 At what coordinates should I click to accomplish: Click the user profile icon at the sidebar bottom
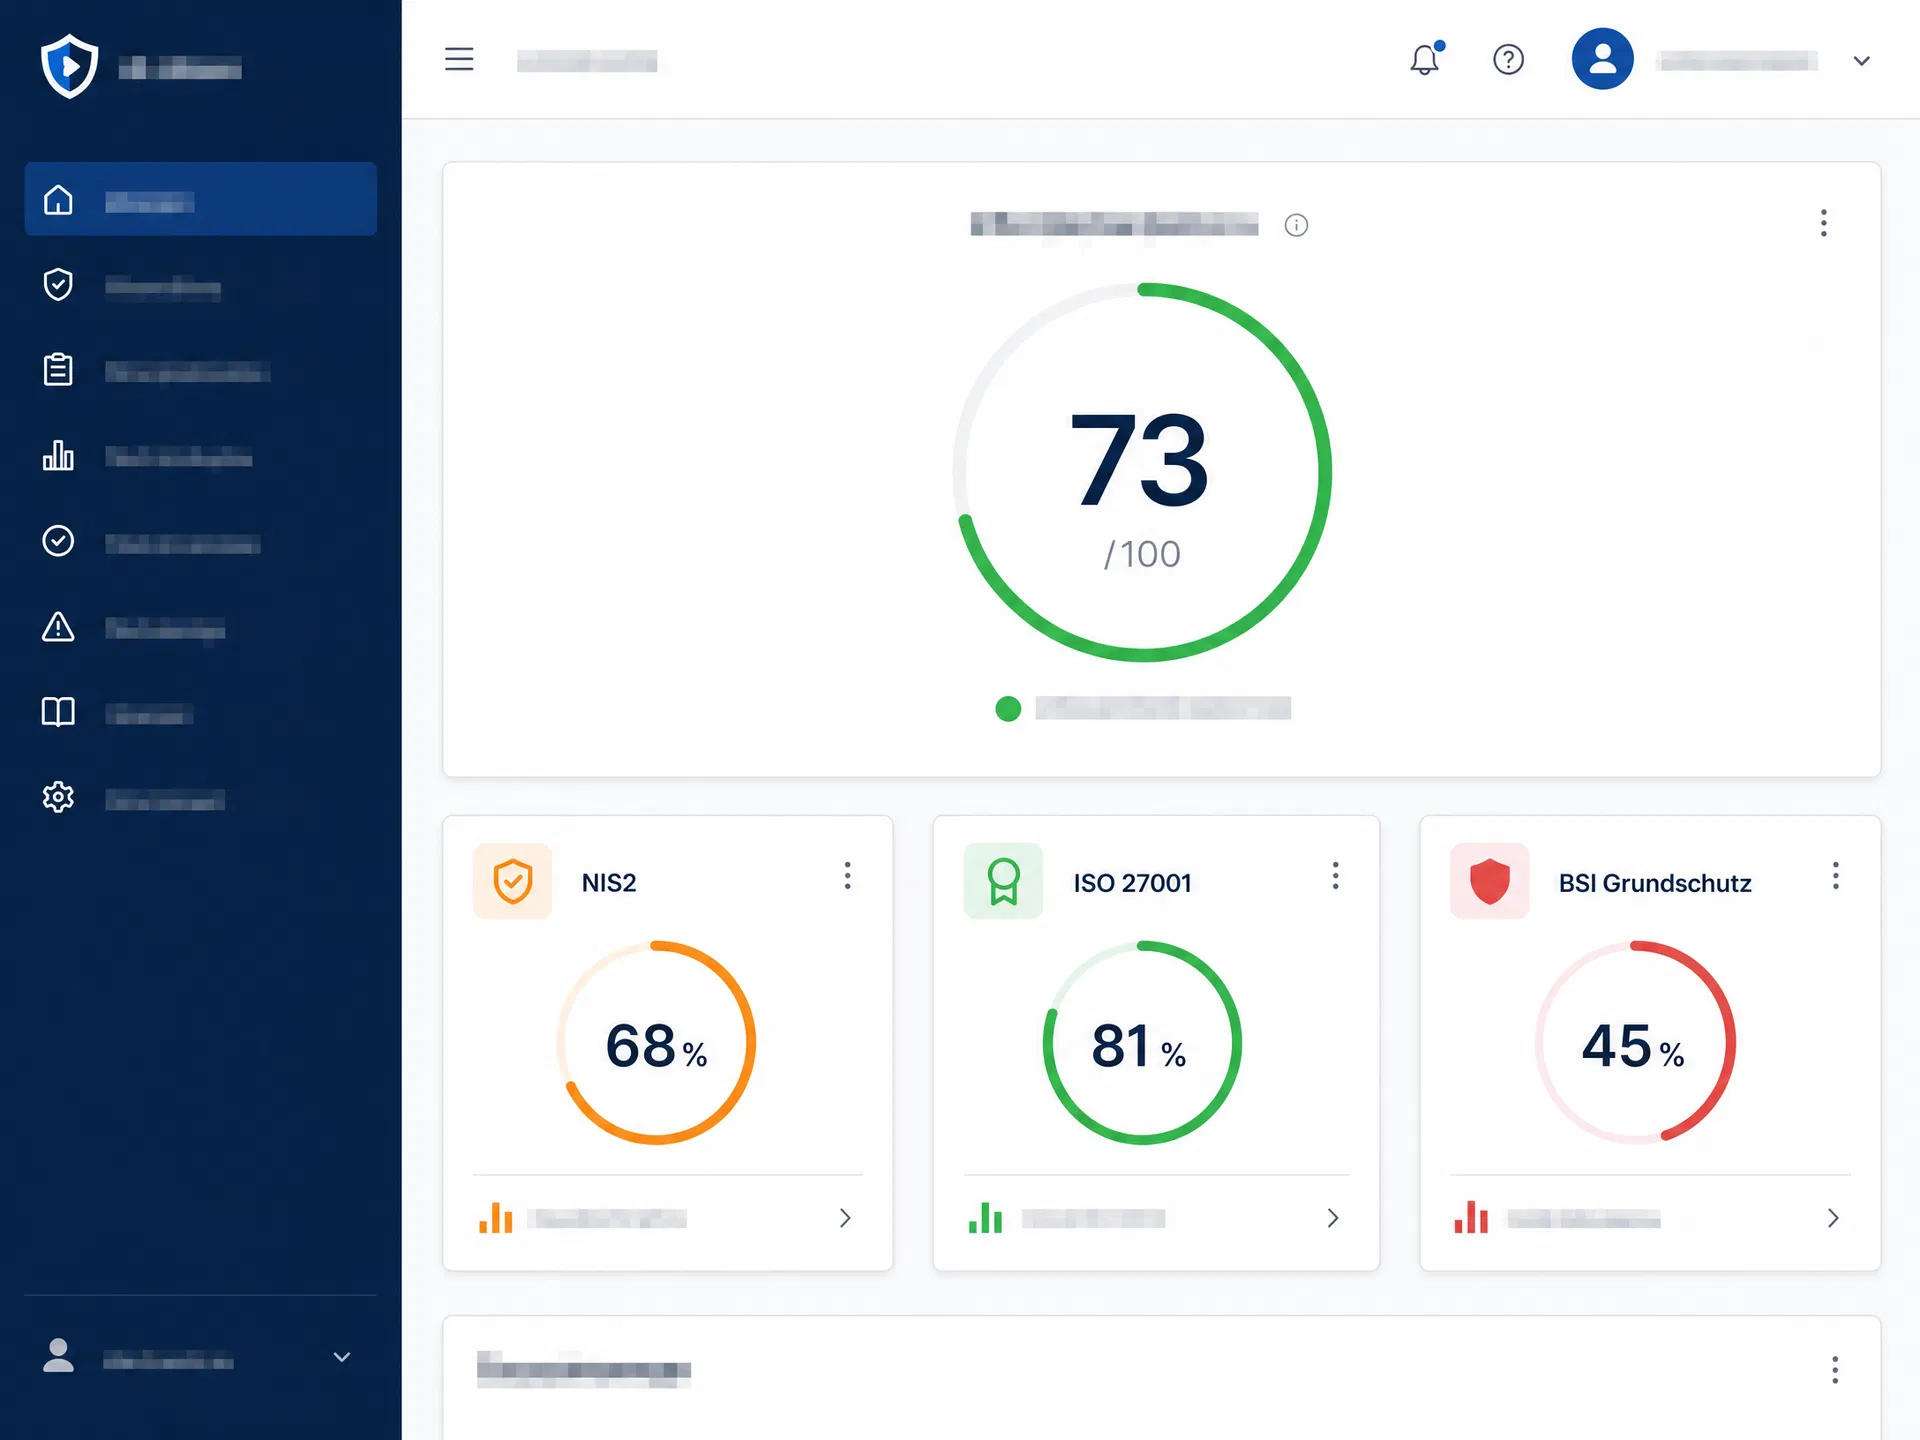[x=58, y=1356]
